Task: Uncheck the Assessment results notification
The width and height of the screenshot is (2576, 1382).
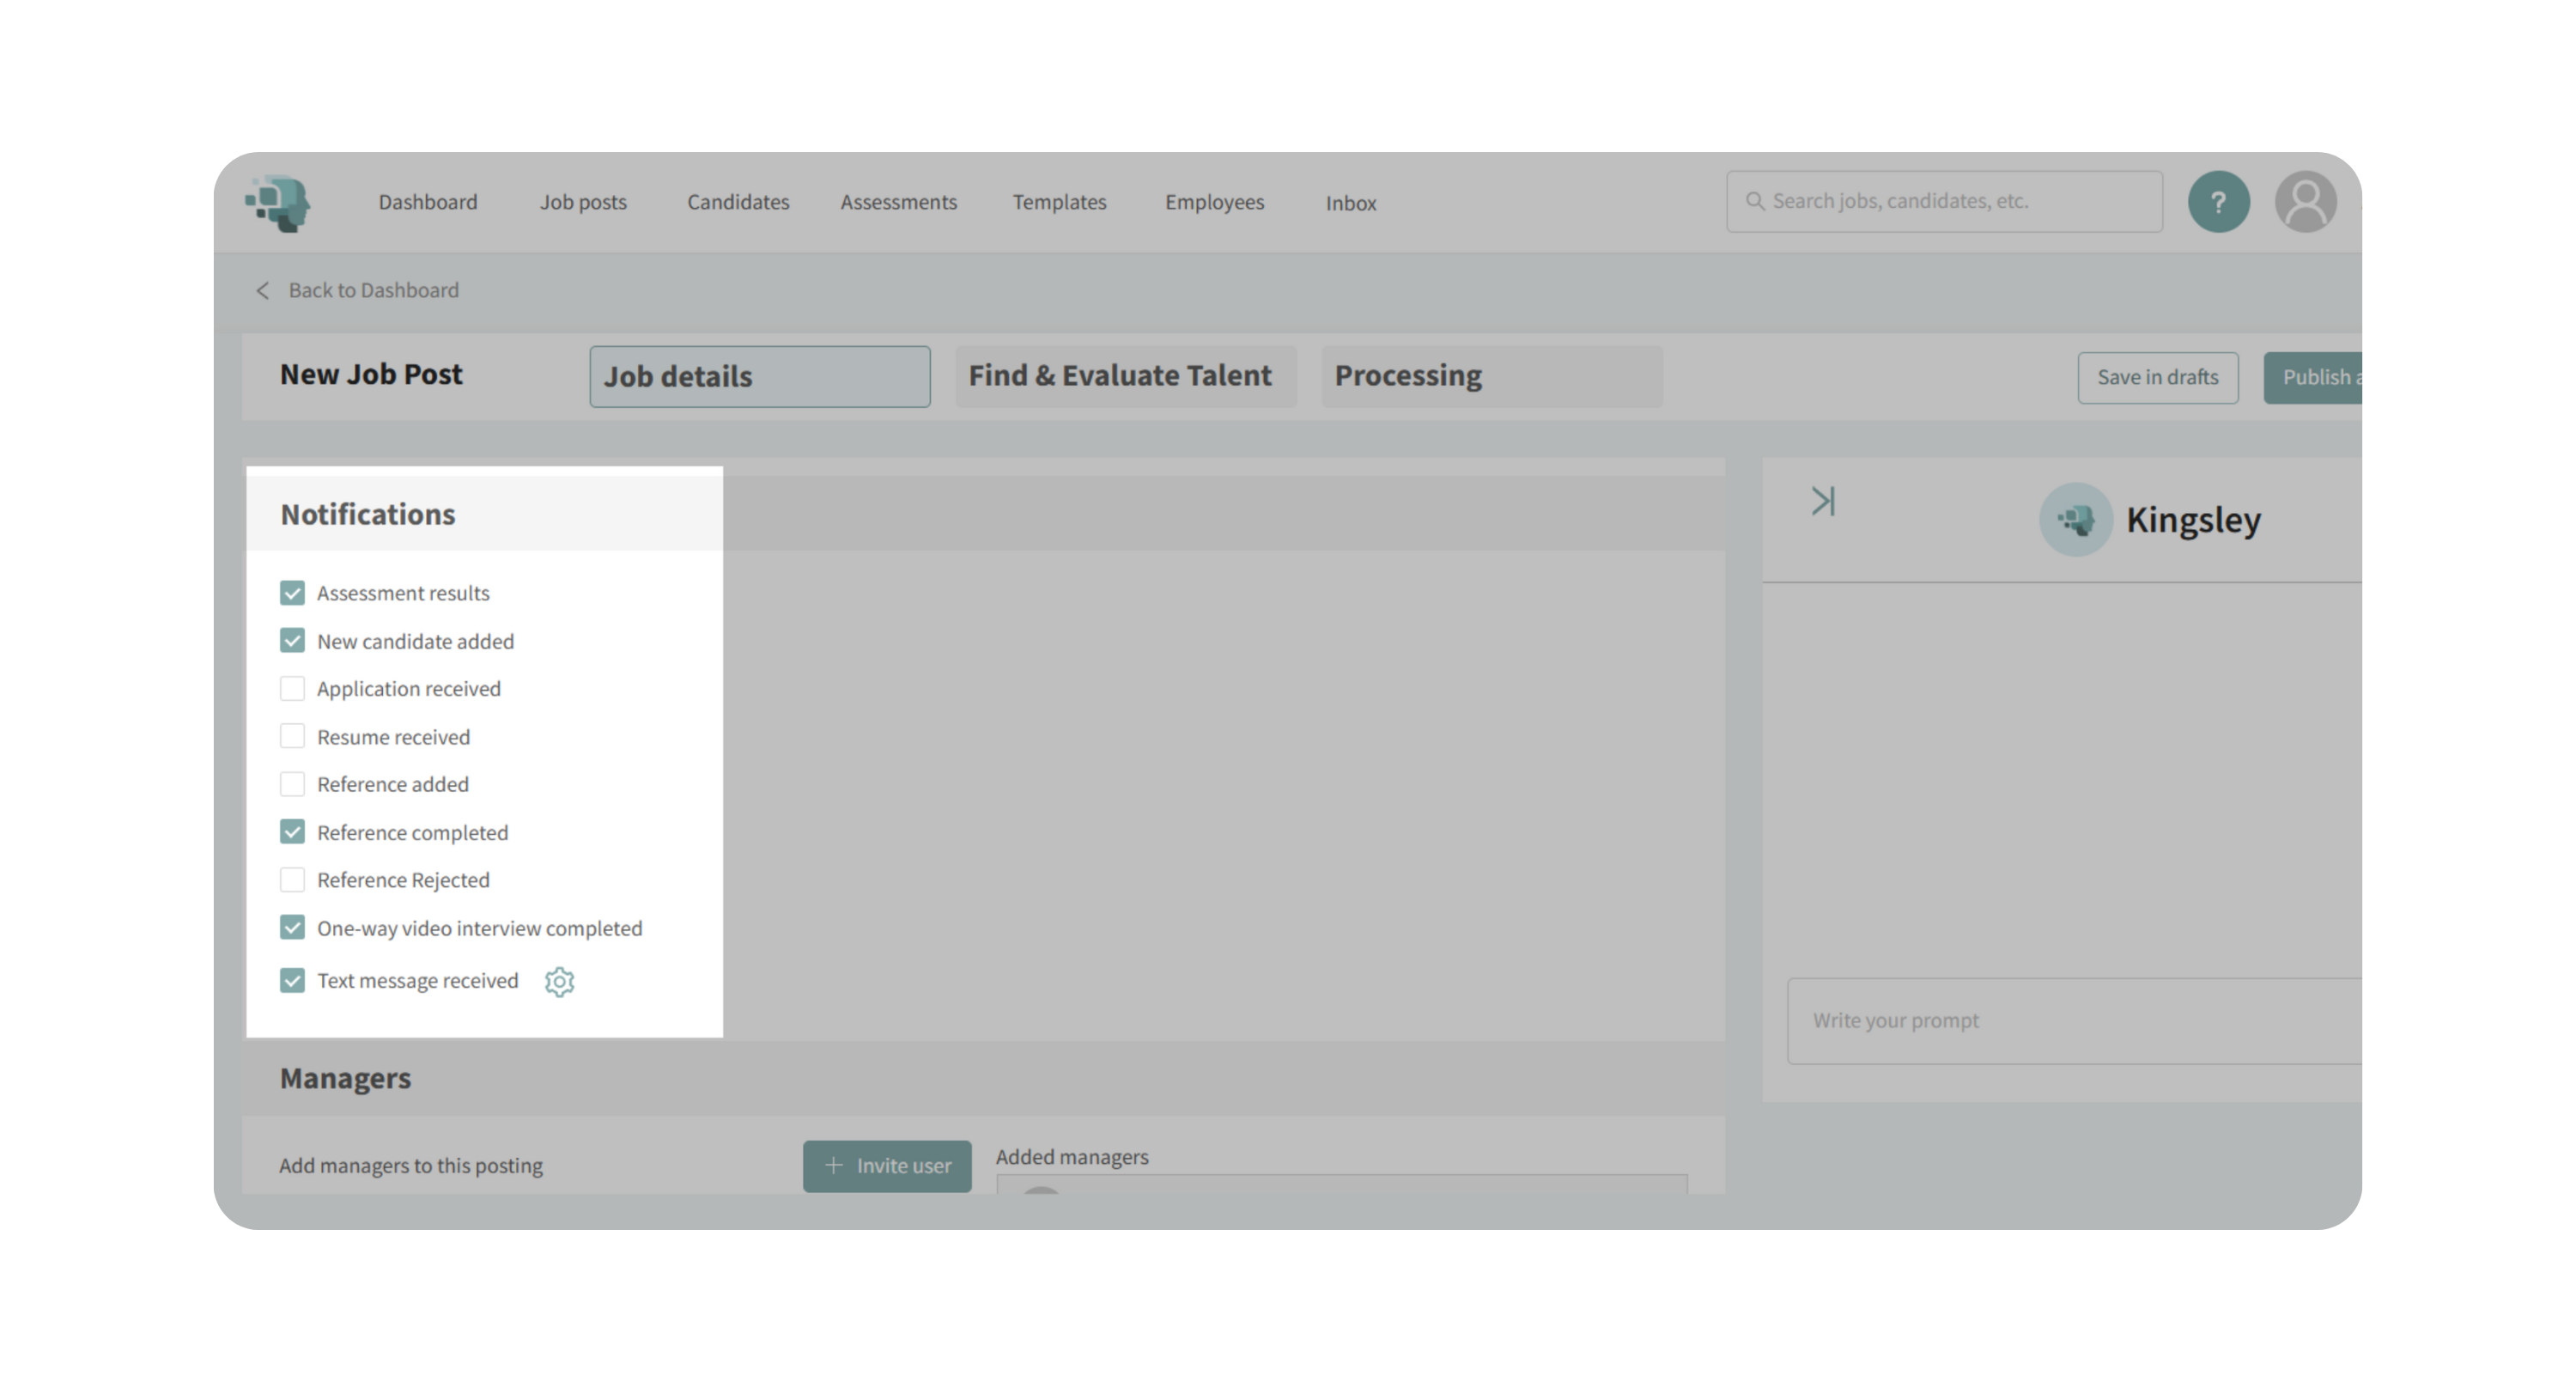Action: click(x=292, y=593)
